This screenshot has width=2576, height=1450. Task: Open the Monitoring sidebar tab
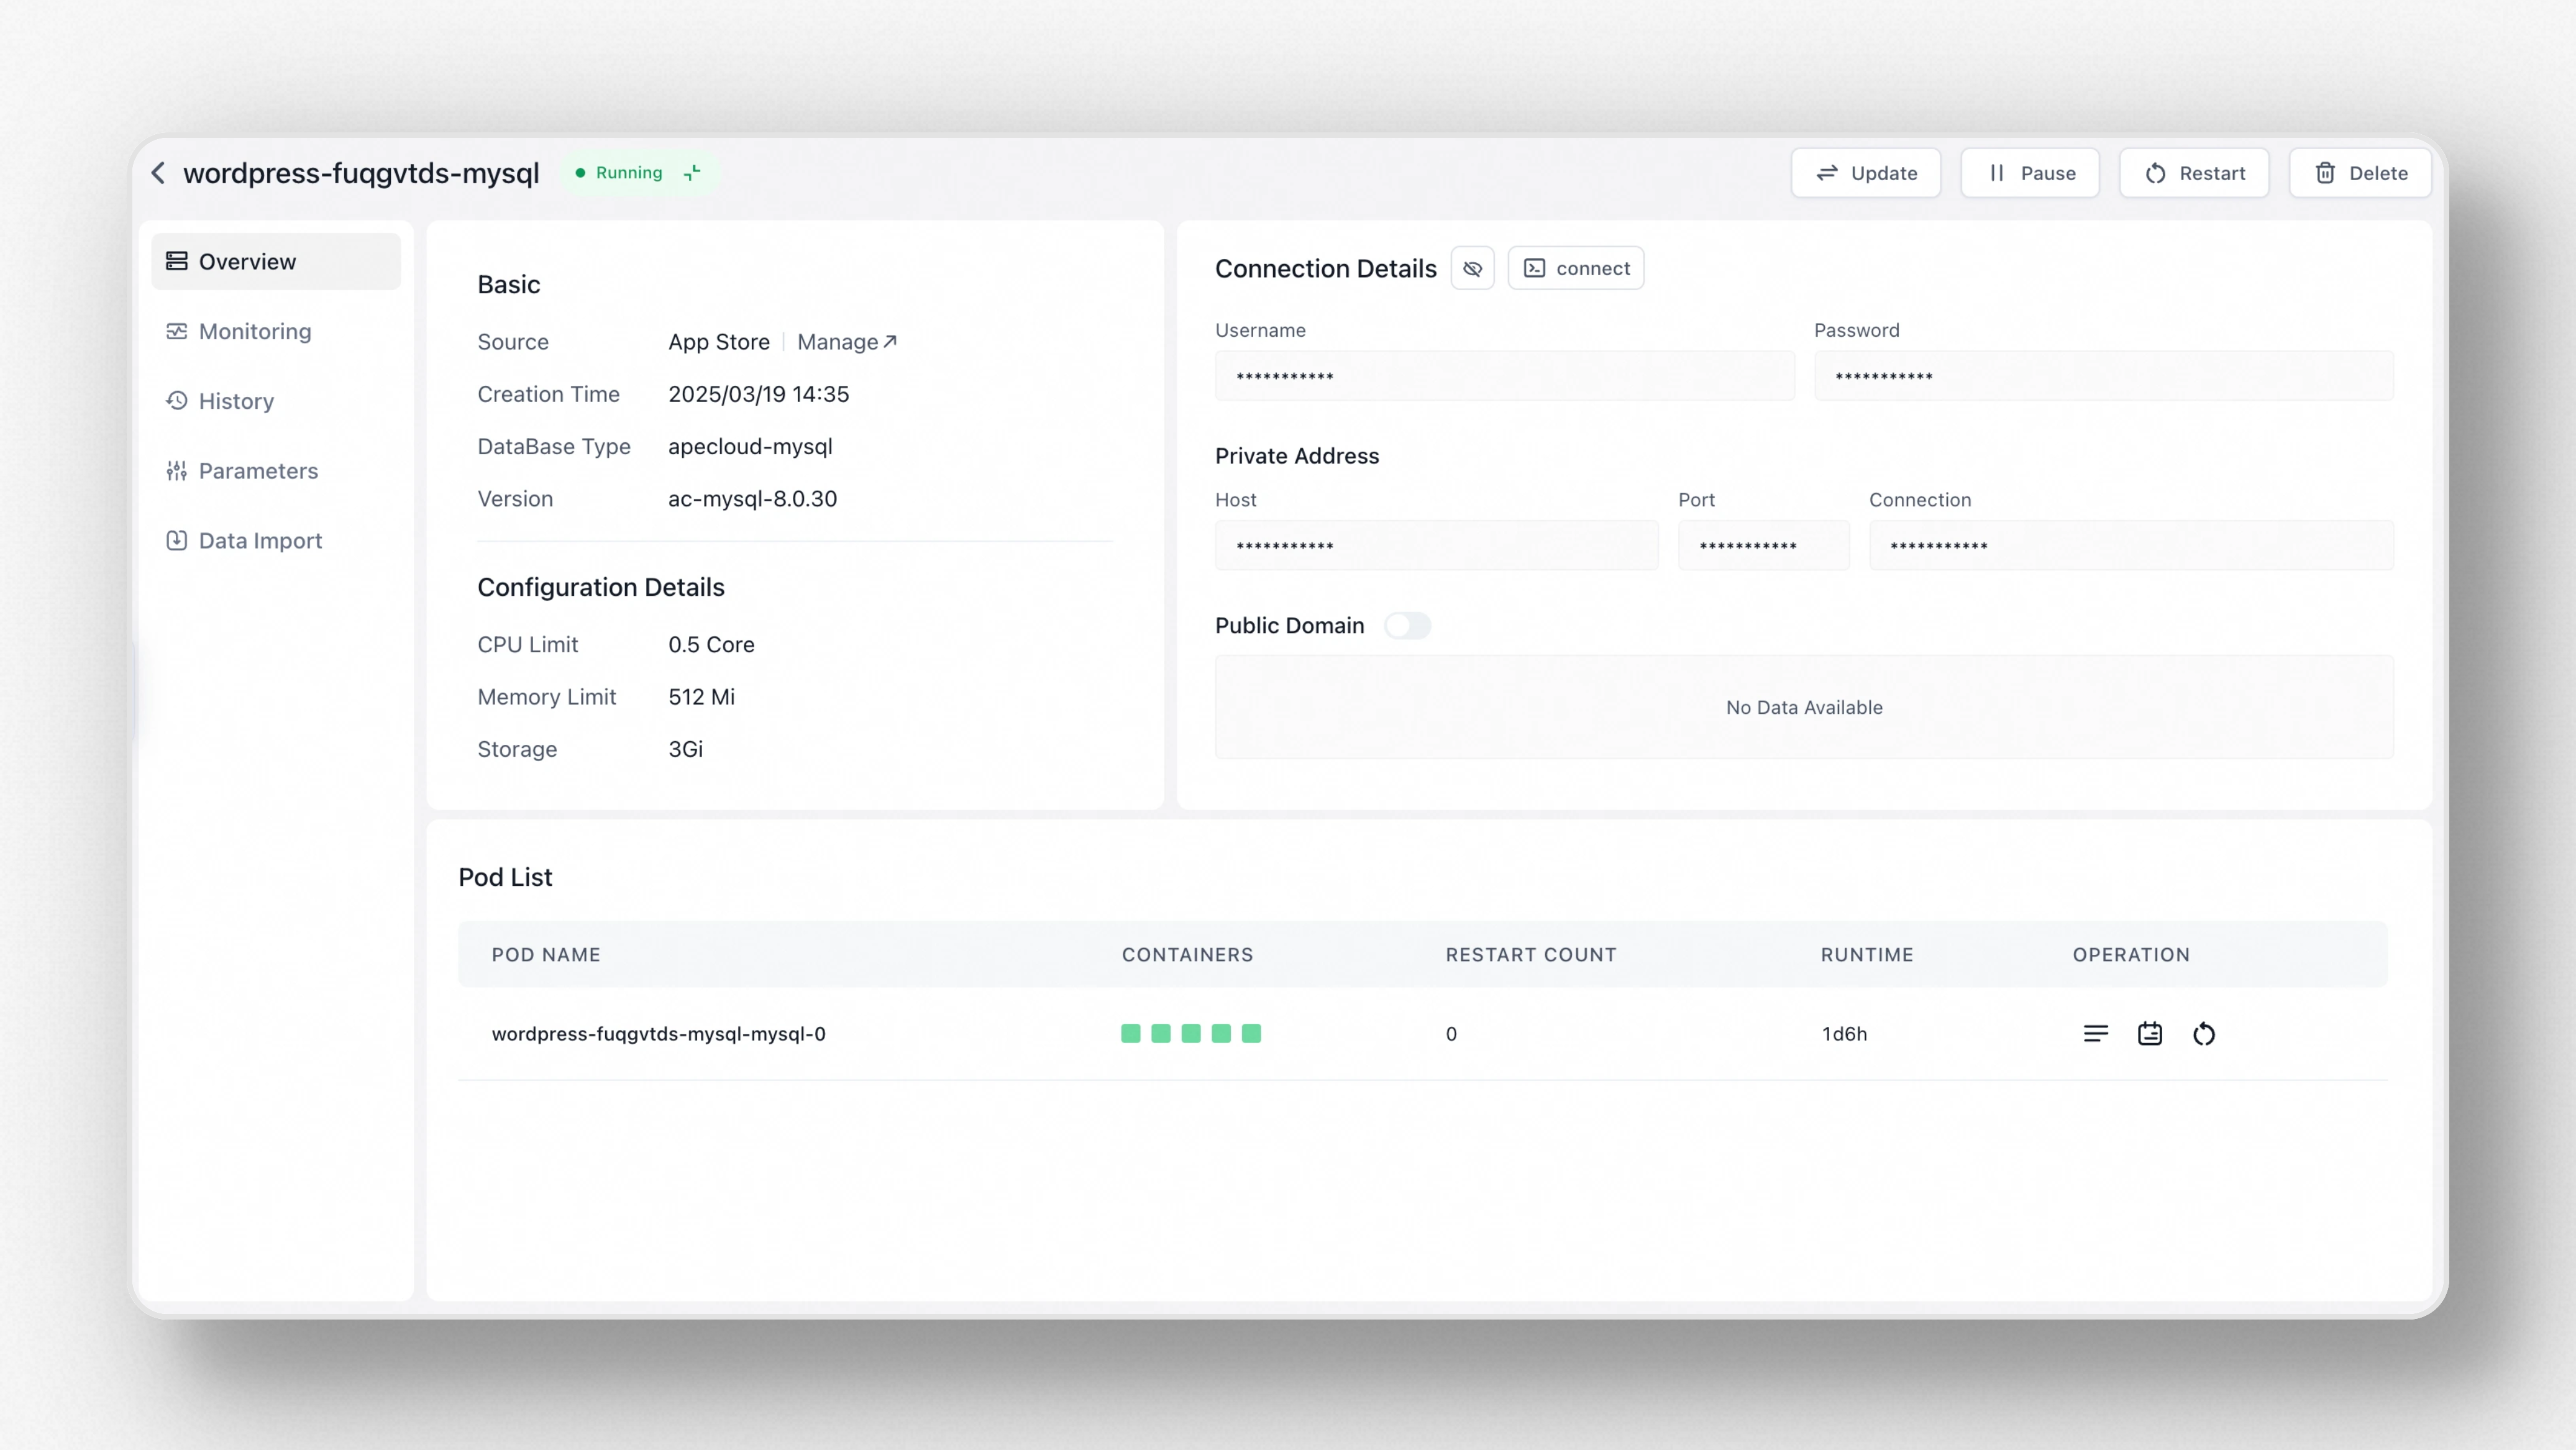pos(254,331)
